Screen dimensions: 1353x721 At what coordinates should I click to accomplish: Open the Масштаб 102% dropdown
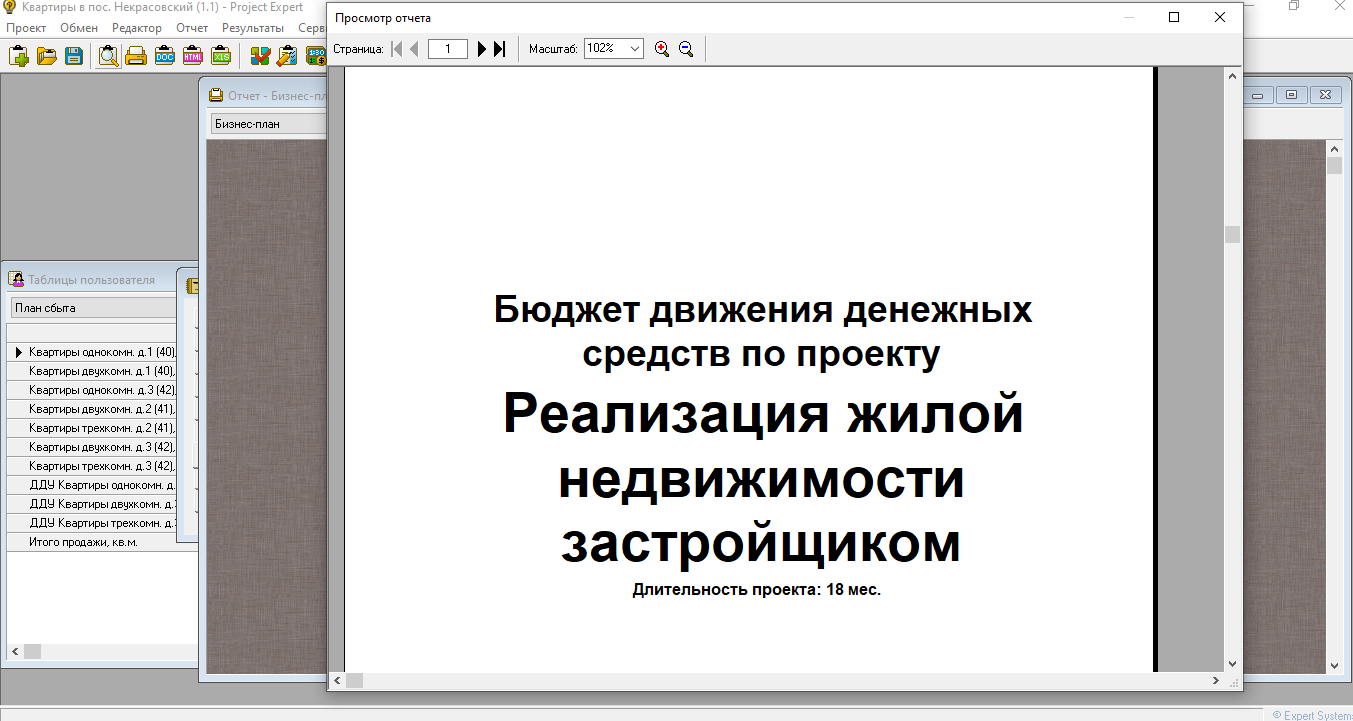click(635, 49)
